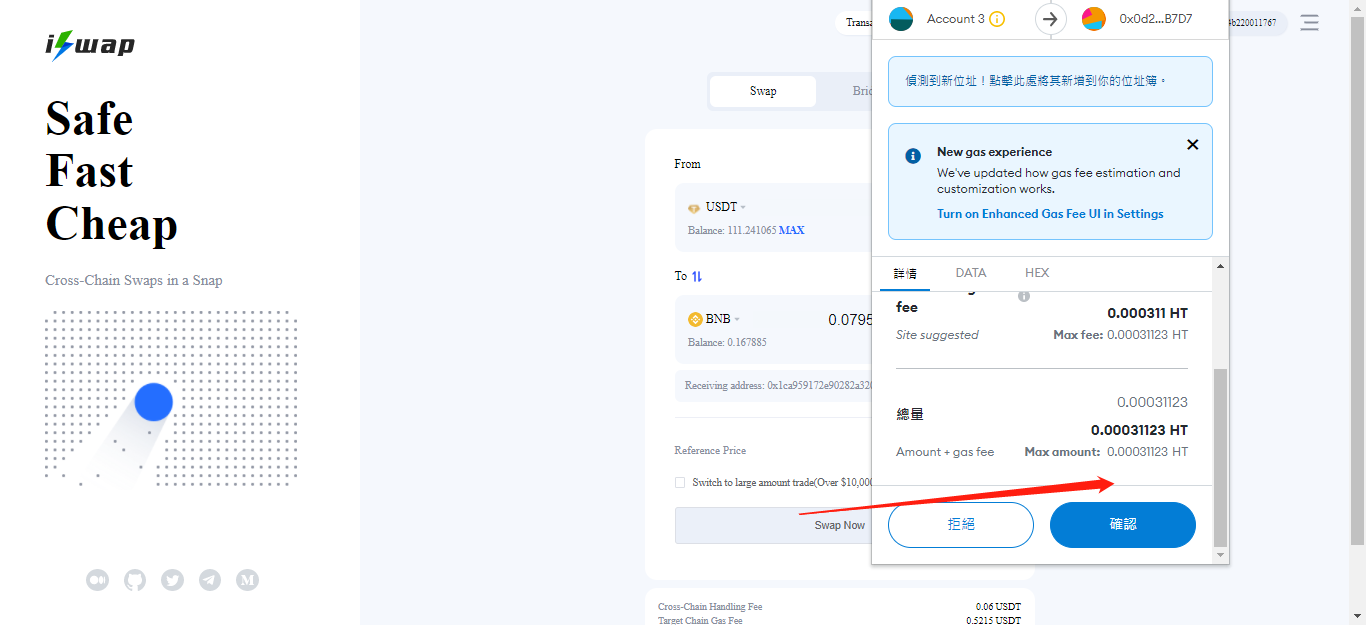Select the 詳情 tab in MetaMask
1366x625 pixels.
click(905, 273)
